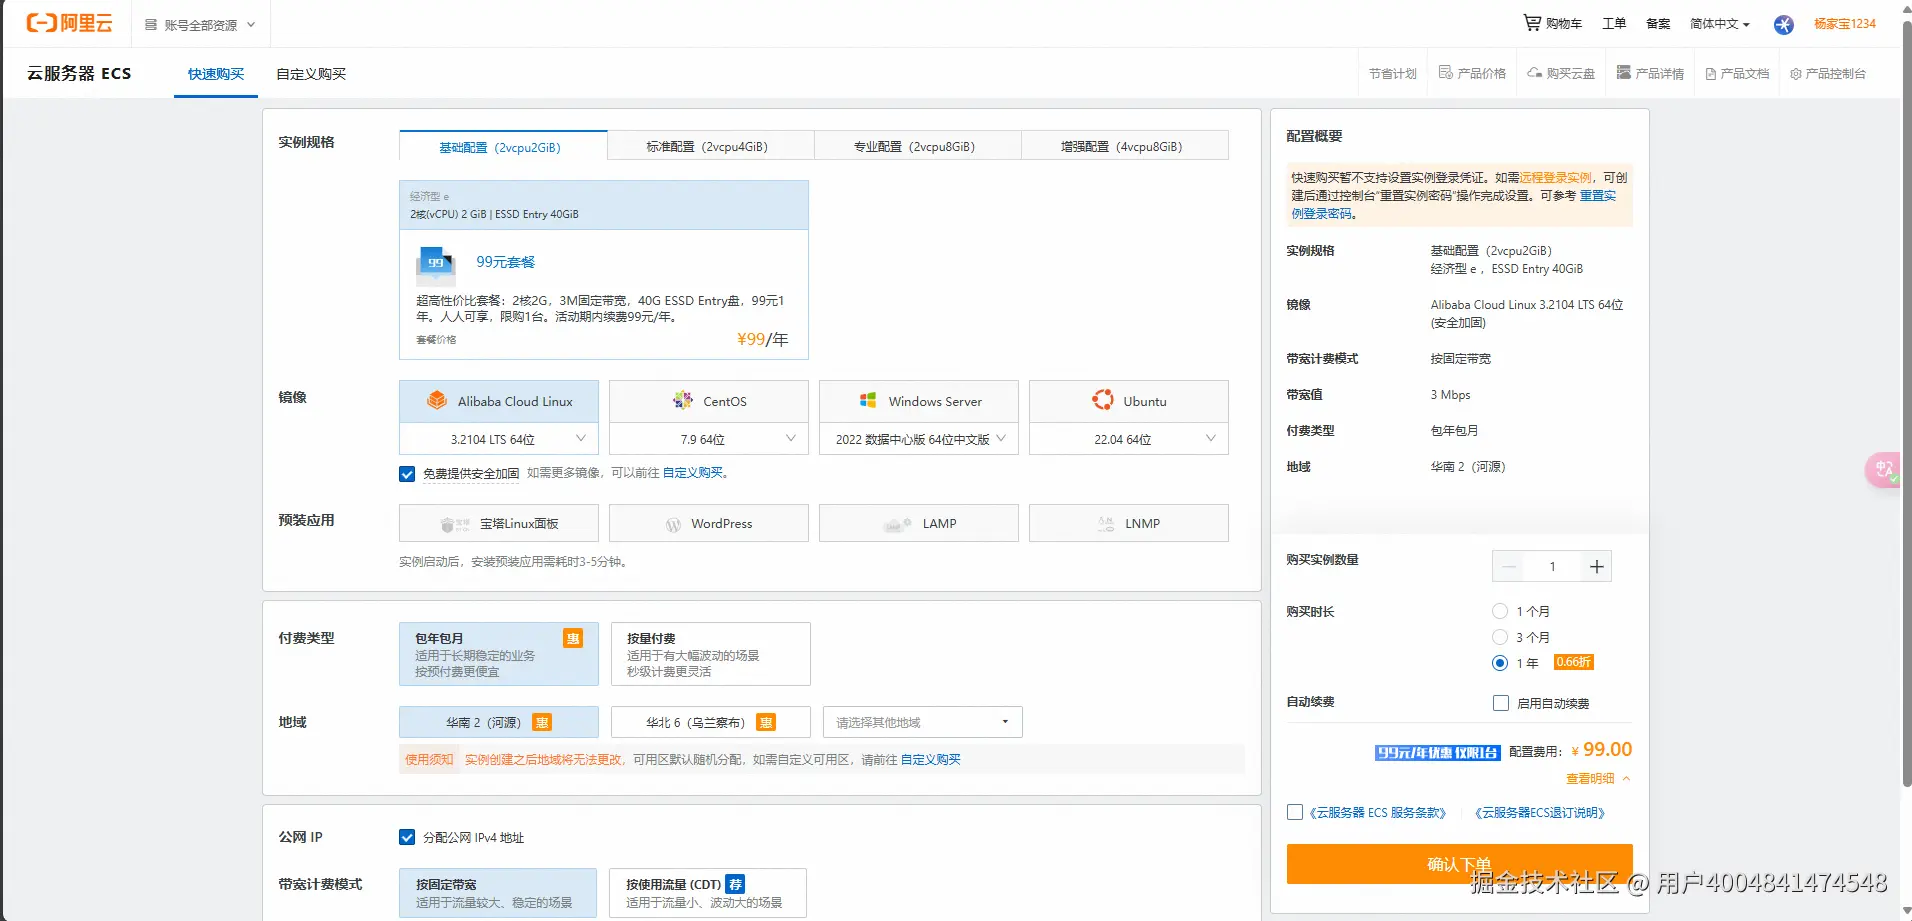
Task: Select the 1 个月 purchase duration
Action: point(1500,612)
